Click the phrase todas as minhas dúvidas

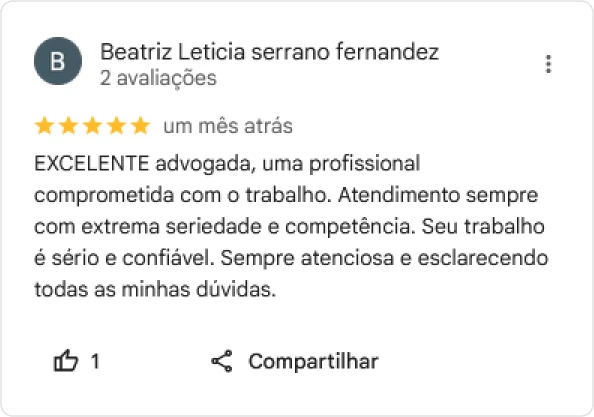(x=155, y=290)
